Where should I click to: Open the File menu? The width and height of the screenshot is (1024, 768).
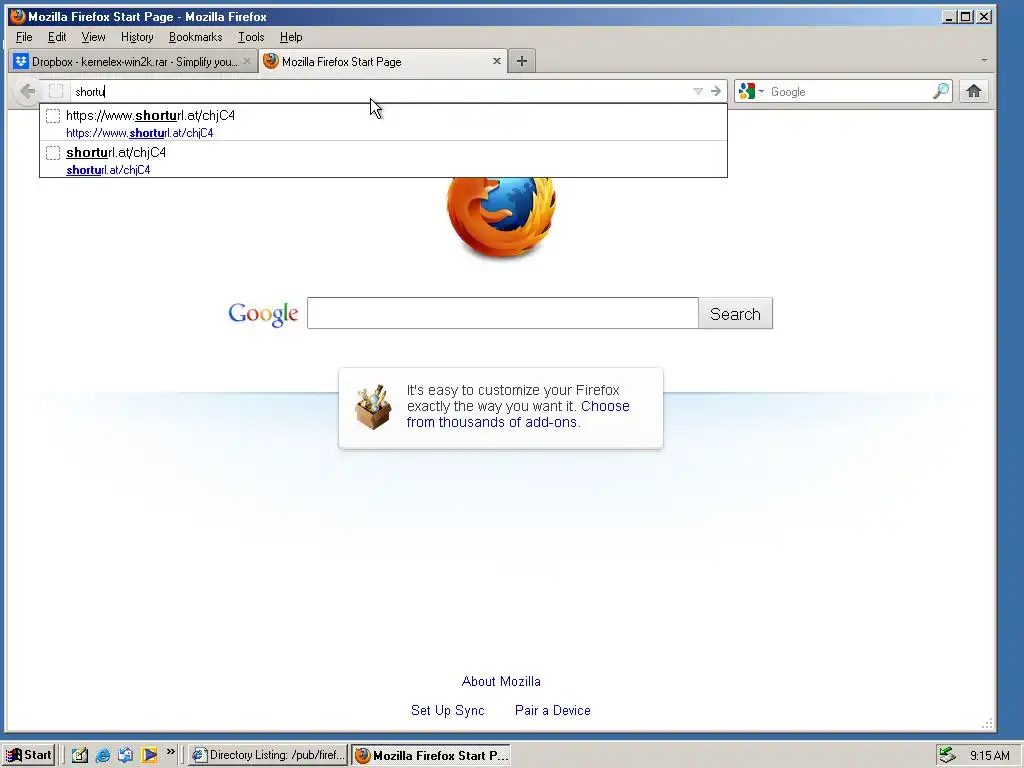tap(24, 37)
